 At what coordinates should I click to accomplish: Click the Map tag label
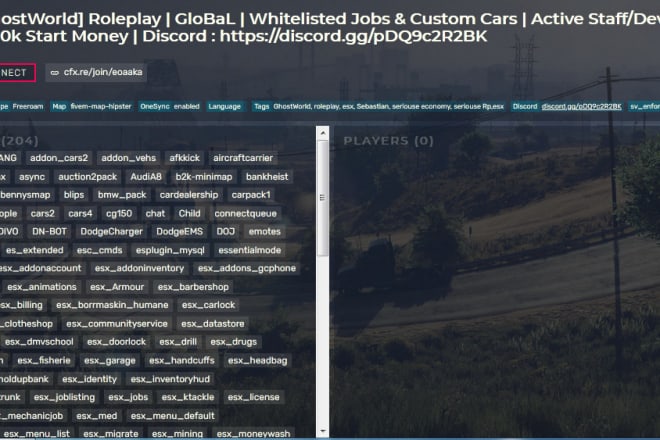(59, 107)
